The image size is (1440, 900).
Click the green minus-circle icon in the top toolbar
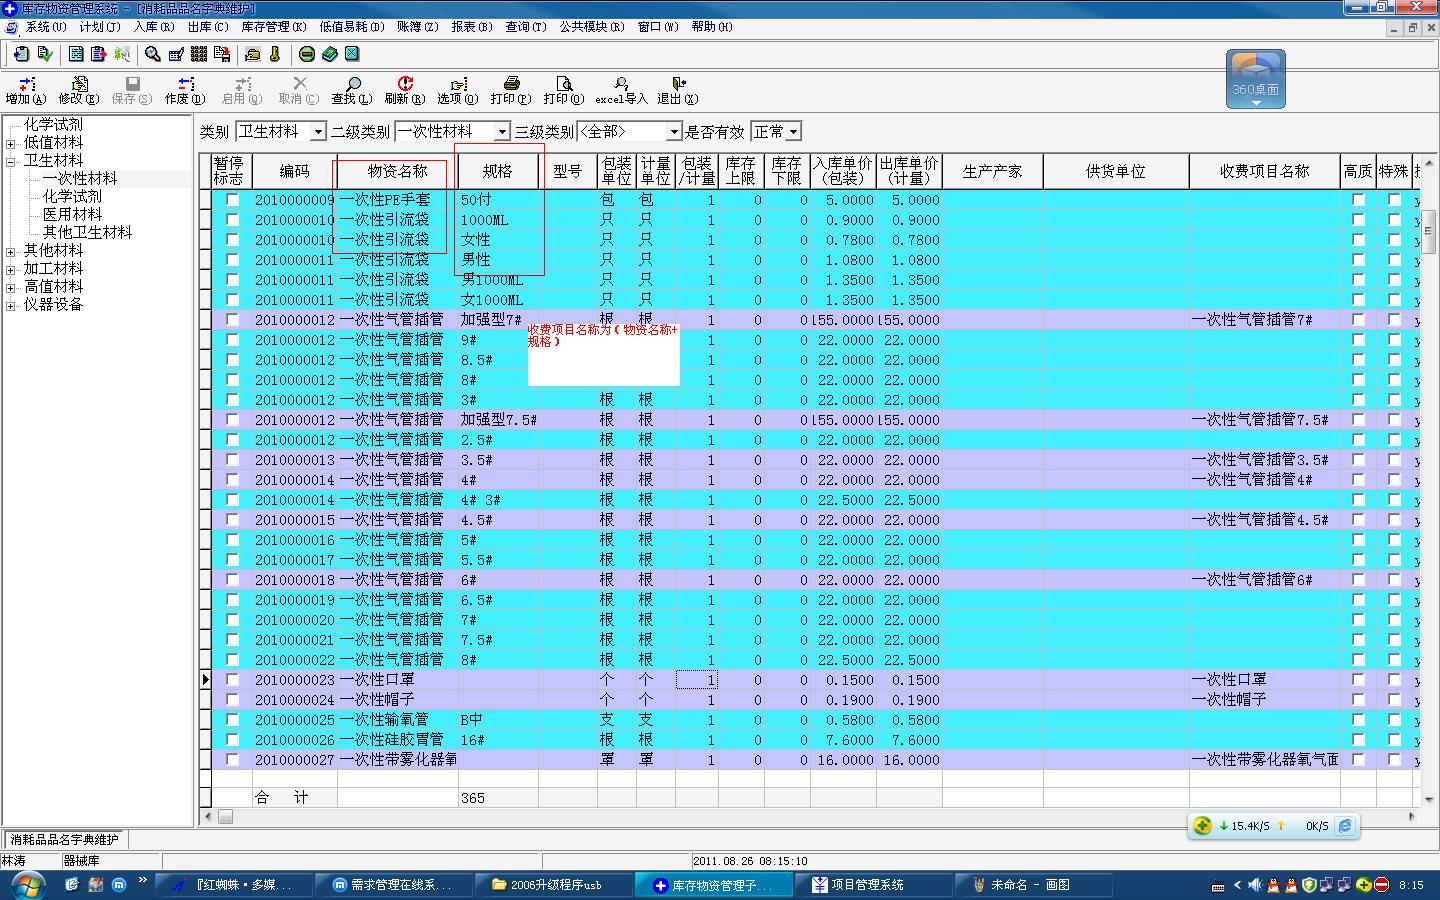coord(307,54)
